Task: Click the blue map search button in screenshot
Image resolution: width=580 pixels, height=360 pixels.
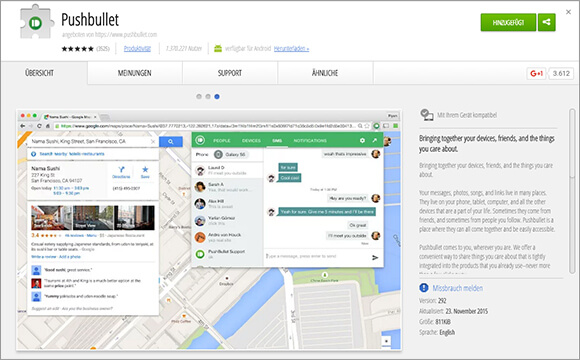Action: (x=171, y=141)
